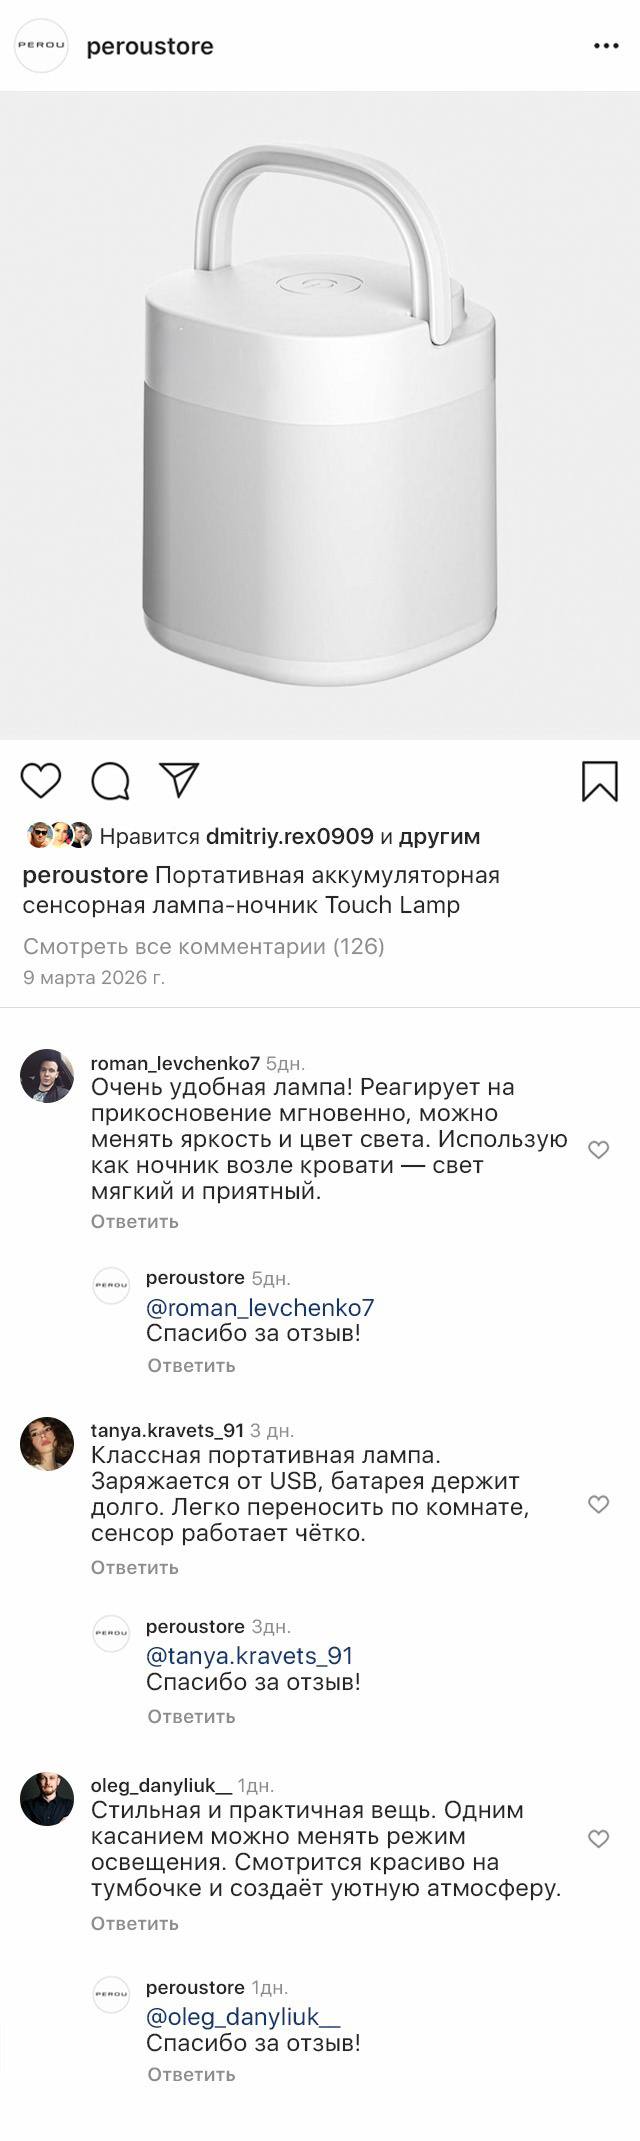Open roman_levchenko7's avatar
Screen dimensions: 640x2141
point(47,1076)
